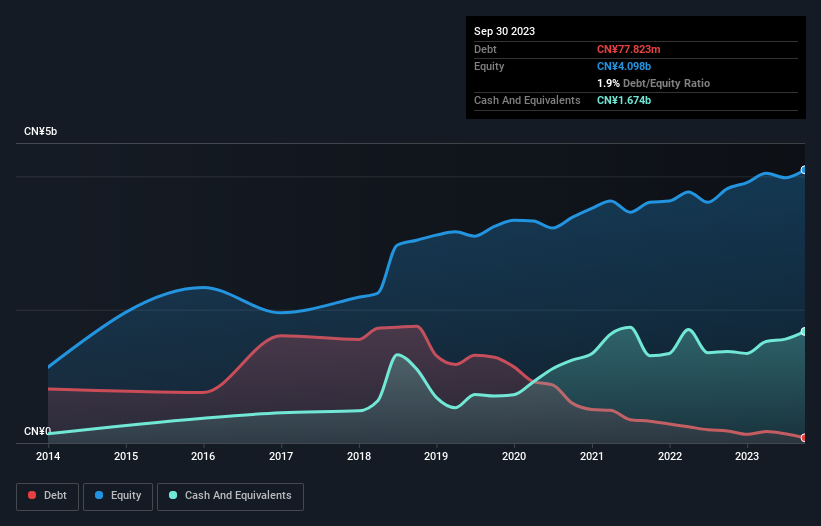Click the 2023 x-axis label
821x526 pixels.
click(x=747, y=456)
